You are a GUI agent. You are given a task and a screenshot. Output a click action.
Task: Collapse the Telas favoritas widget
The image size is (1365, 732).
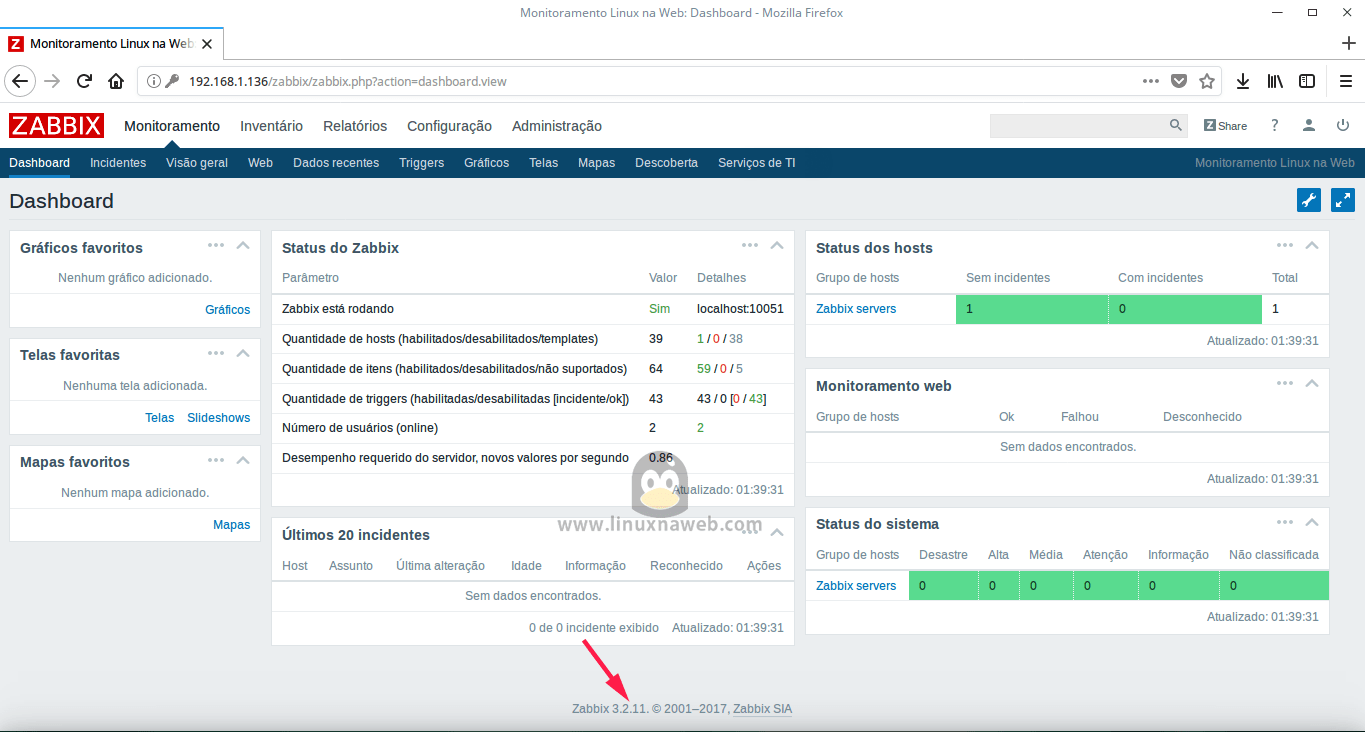[x=243, y=352]
